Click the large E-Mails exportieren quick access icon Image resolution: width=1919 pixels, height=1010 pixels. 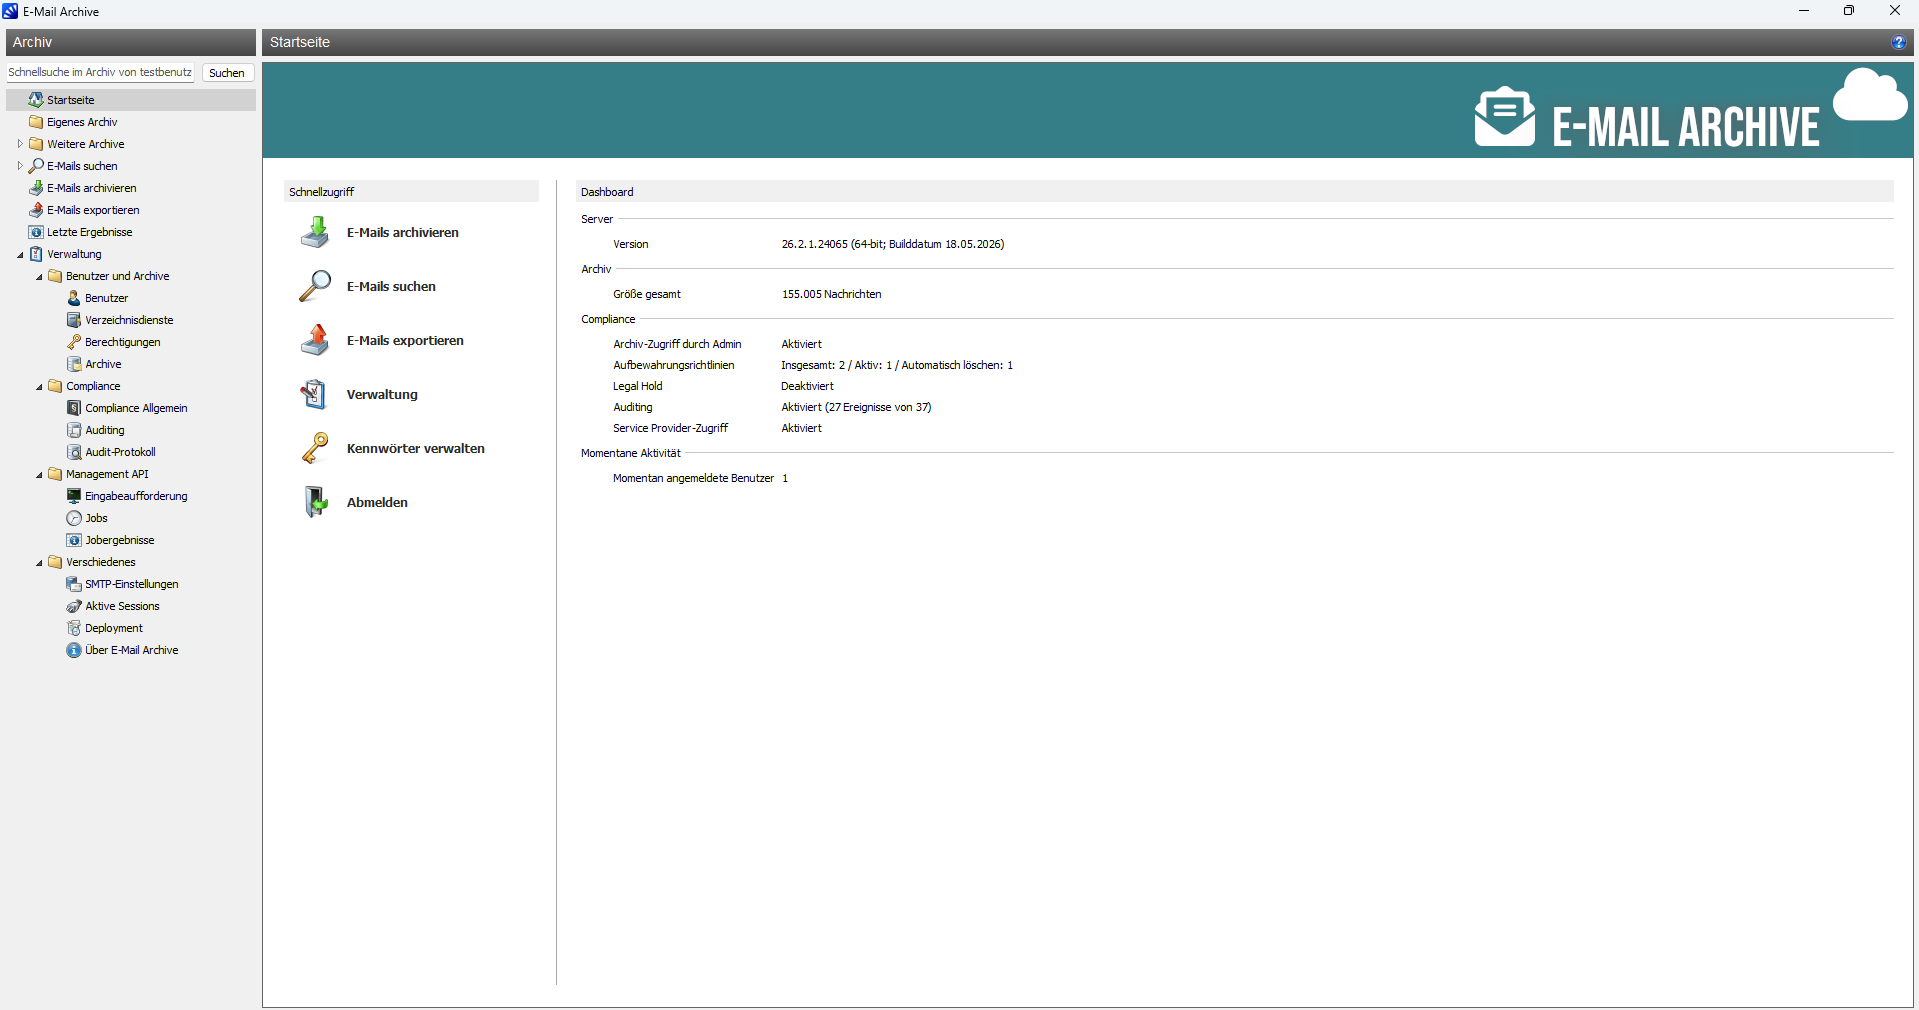(315, 341)
